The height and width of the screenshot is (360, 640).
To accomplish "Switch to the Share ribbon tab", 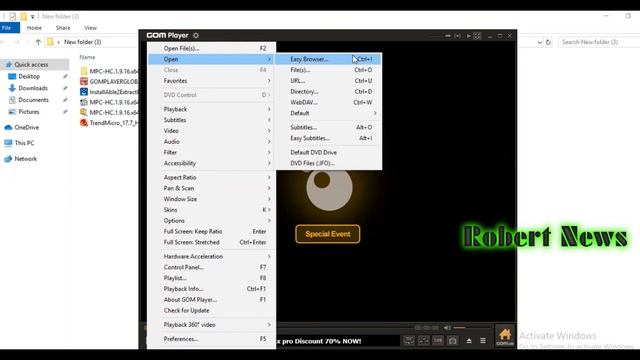I will (x=63, y=28).
